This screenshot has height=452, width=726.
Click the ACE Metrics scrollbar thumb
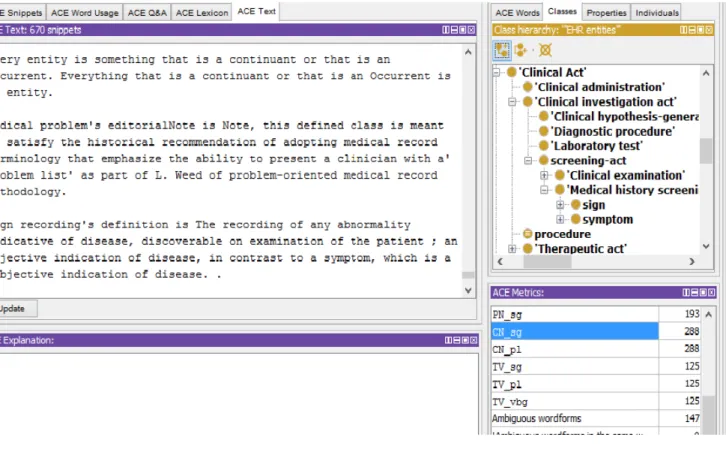708,414
